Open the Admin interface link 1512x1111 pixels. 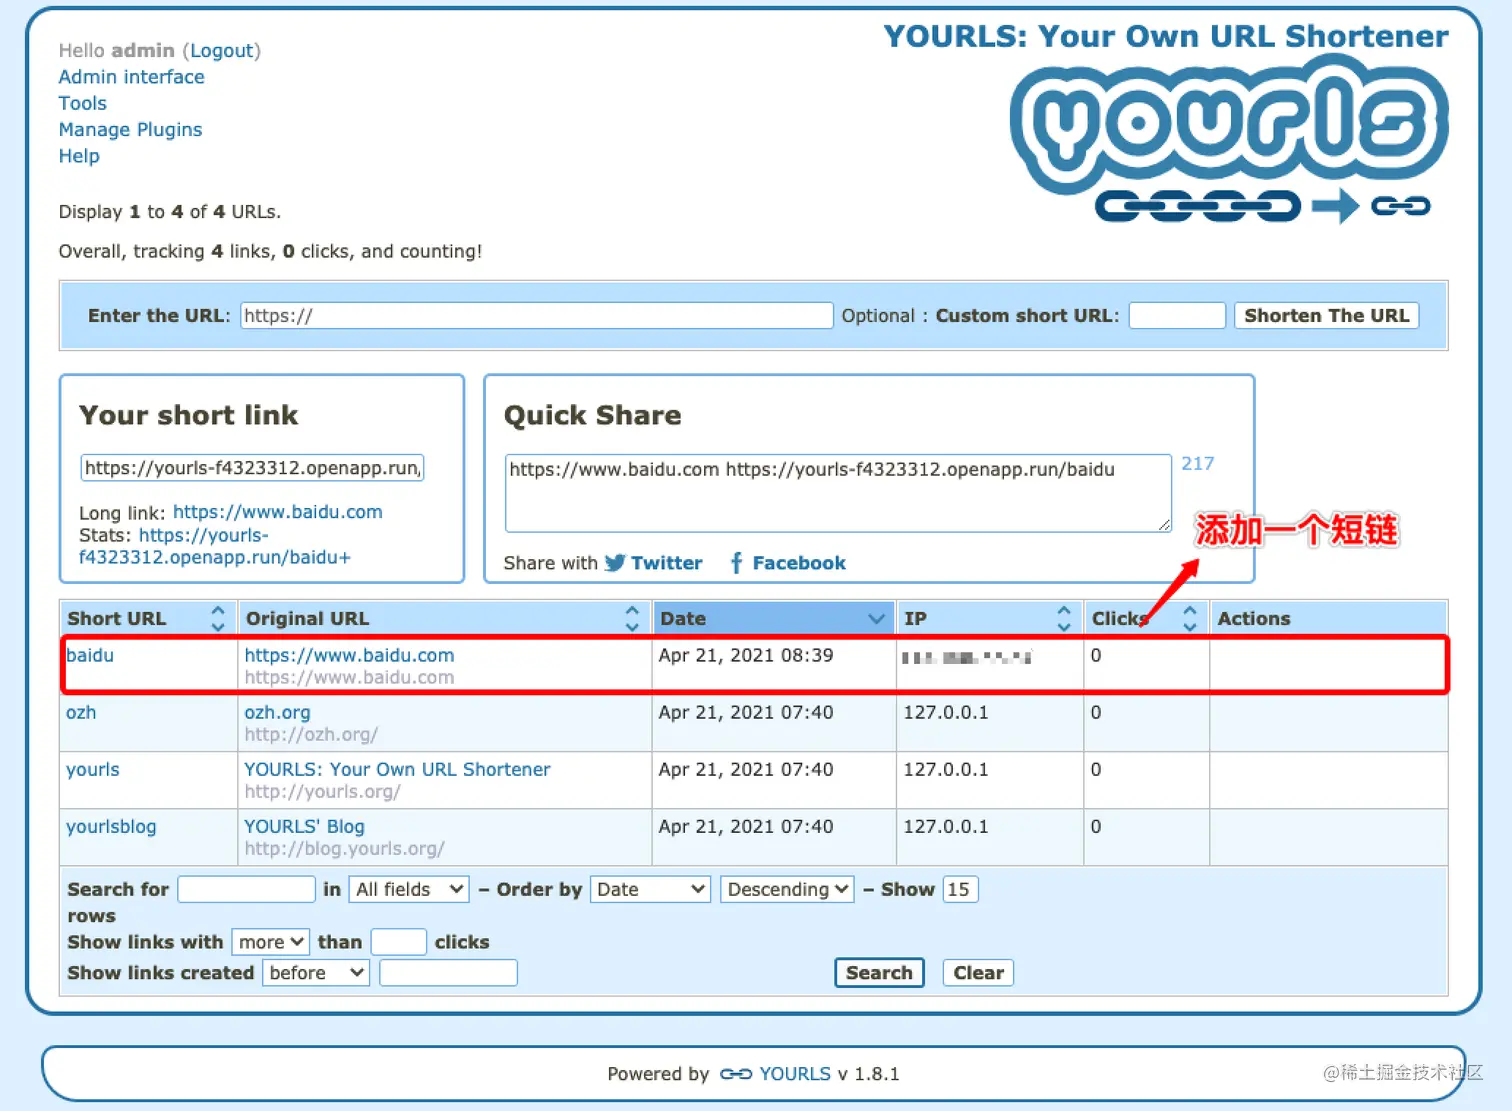(131, 77)
